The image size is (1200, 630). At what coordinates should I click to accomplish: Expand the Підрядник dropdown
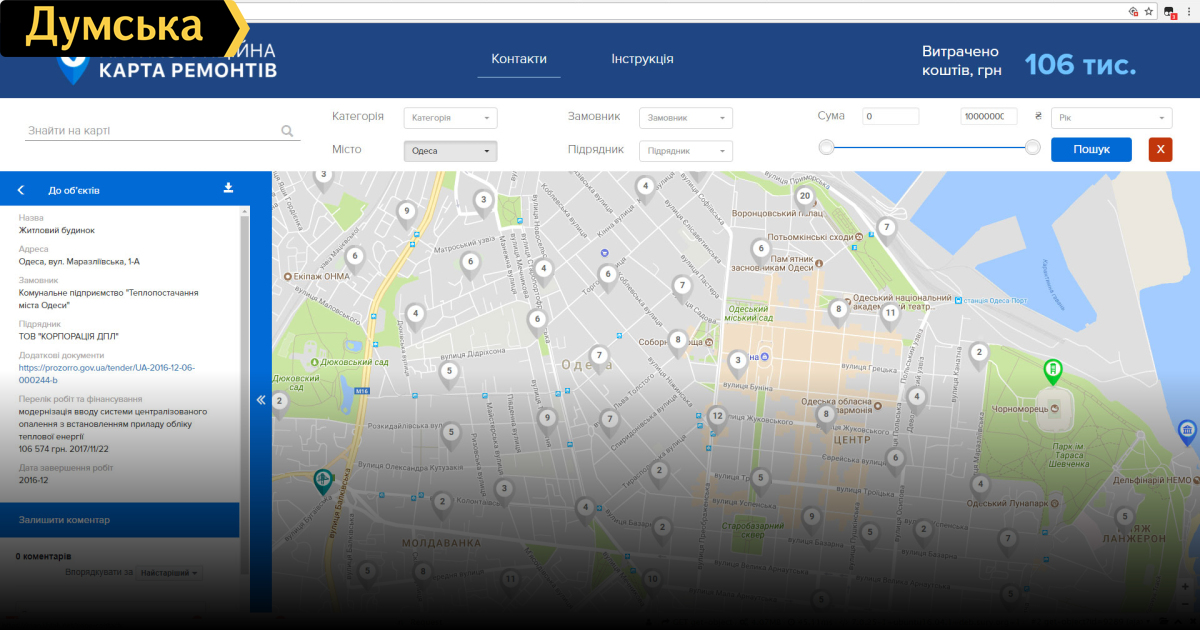[x=685, y=151]
